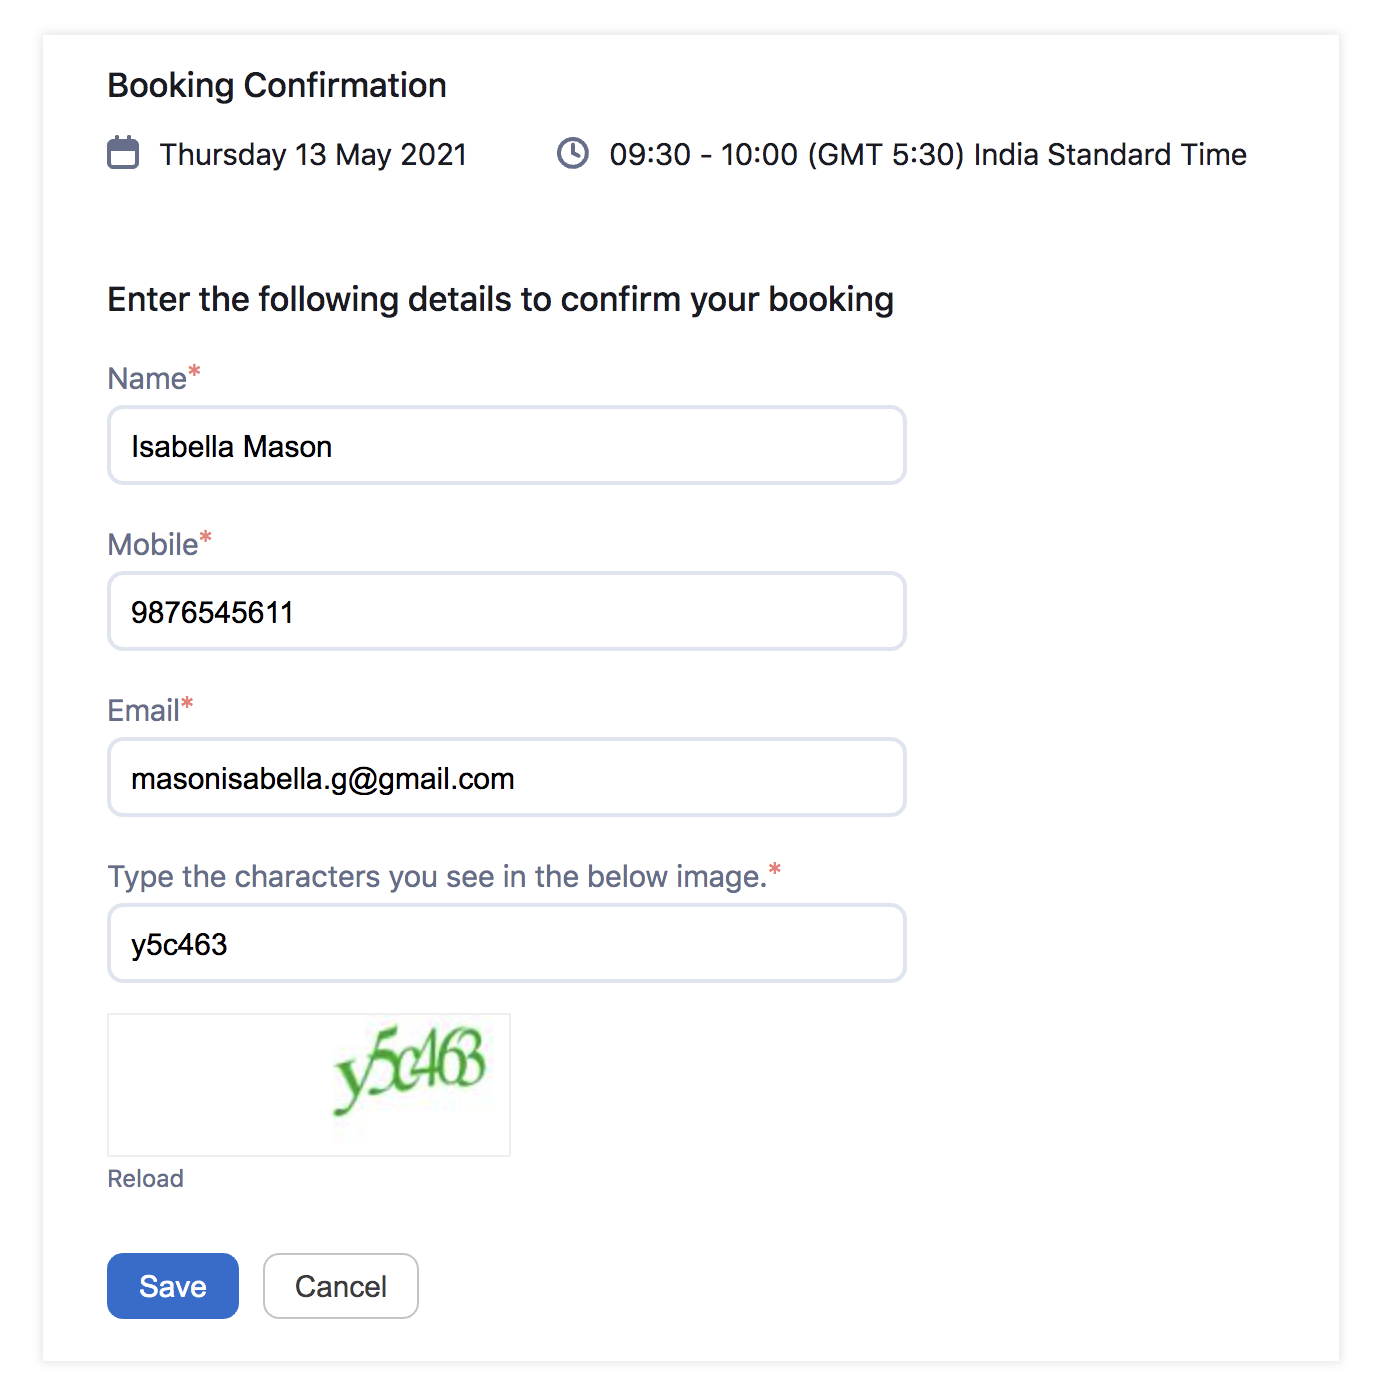Click the Mobile field label
1382x1396 pixels.
(x=153, y=545)
